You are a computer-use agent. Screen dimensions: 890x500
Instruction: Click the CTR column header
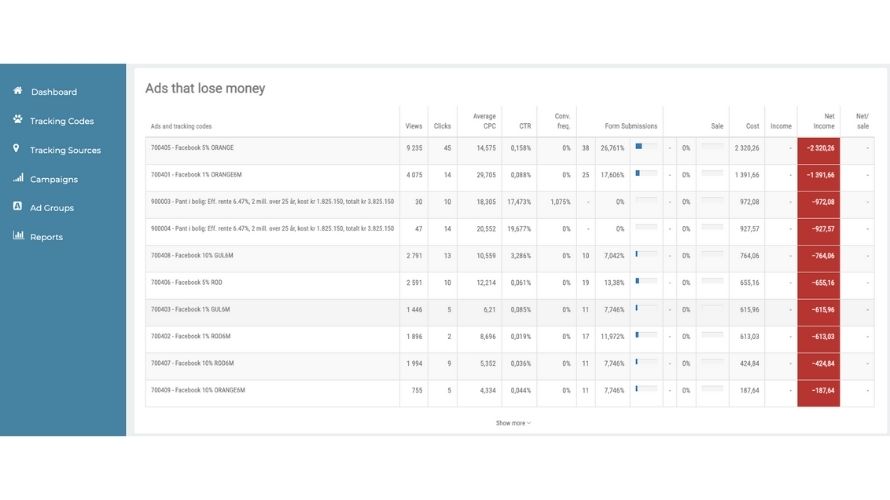pyautogui.click(x=525, y=126)
